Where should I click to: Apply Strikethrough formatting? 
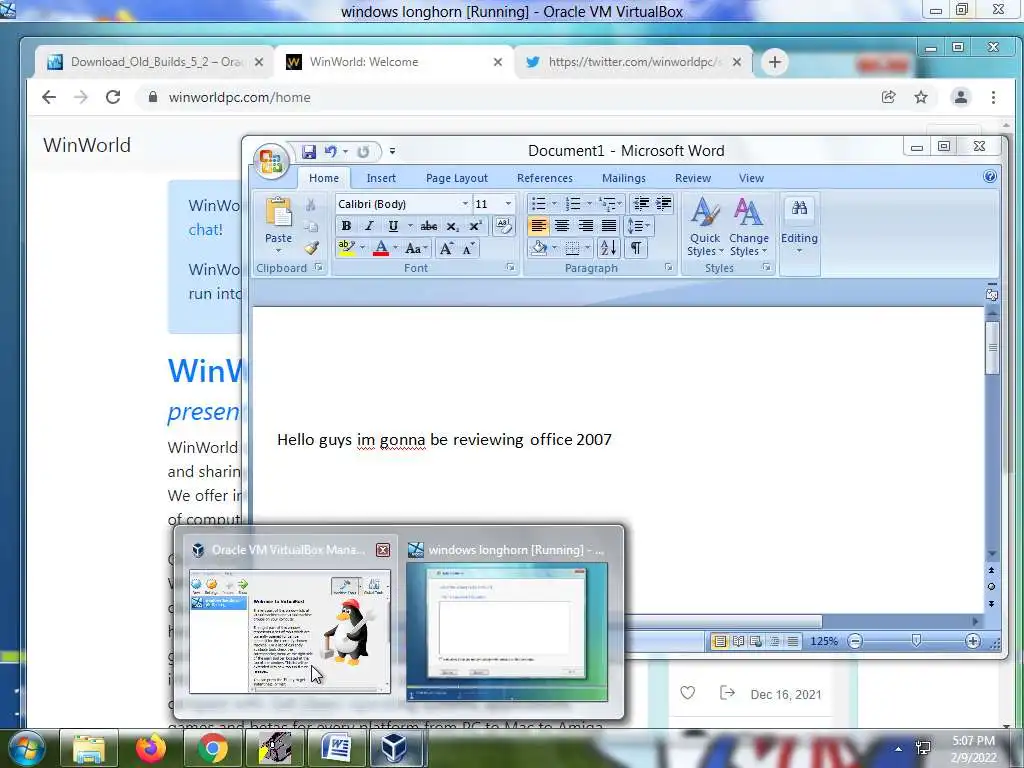[x=428, y=226]
